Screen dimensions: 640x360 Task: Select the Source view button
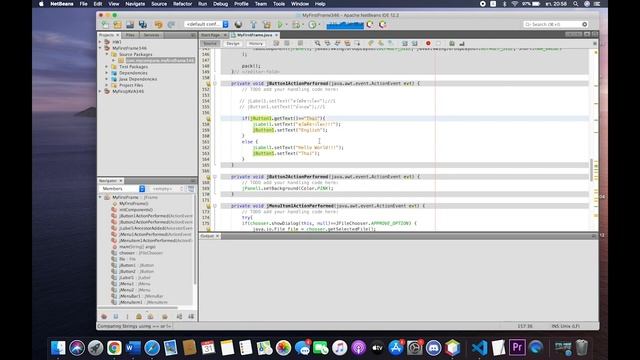[x=210, y=43]
